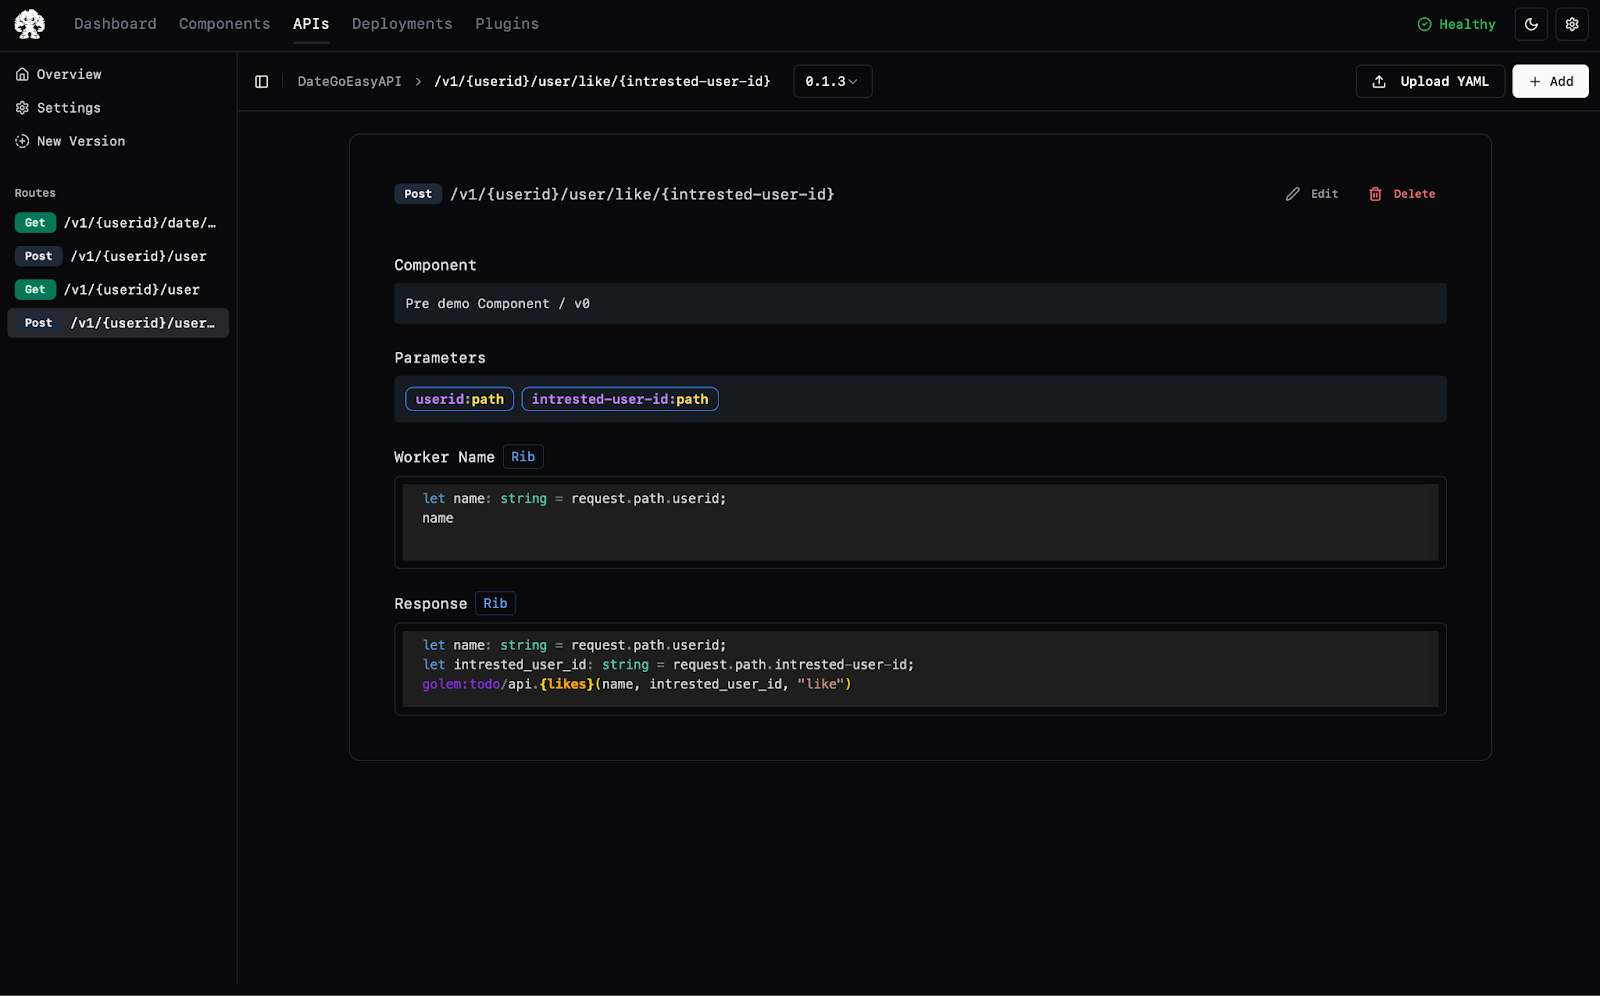Open settings gear icon in top bar
The image size is (1600, 996).
1572,24
